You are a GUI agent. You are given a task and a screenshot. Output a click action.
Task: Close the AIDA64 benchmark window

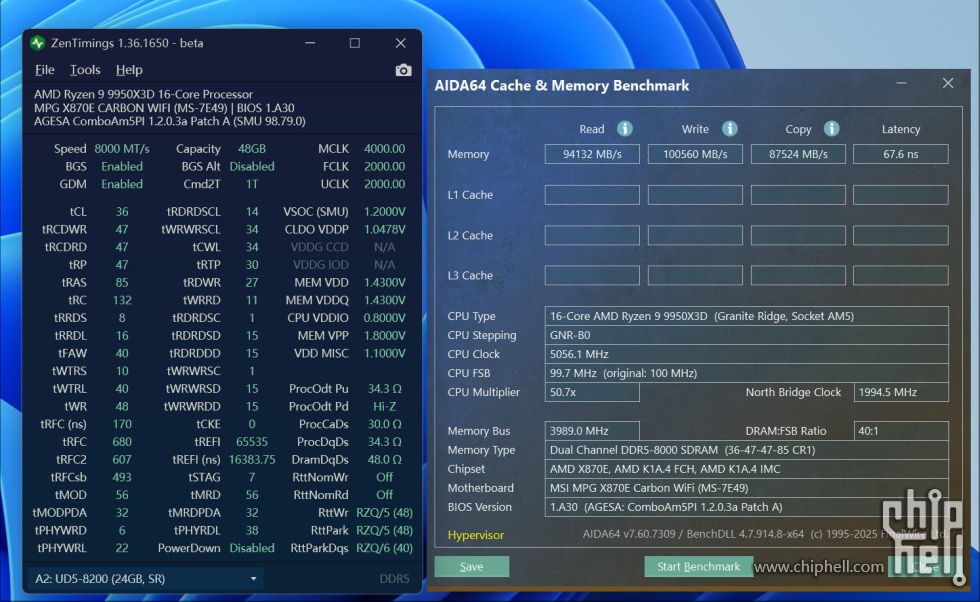948,83
